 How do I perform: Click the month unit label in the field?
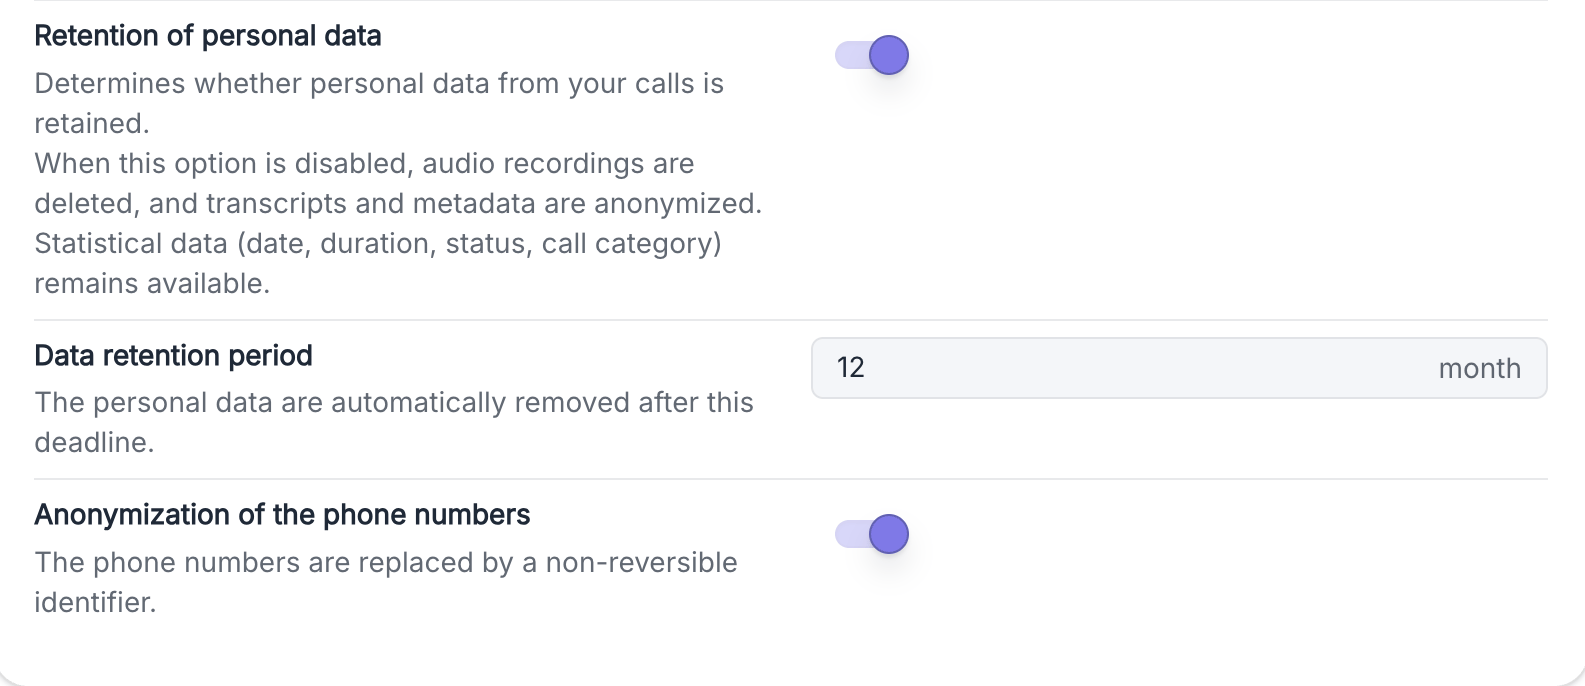point(1480,368)
